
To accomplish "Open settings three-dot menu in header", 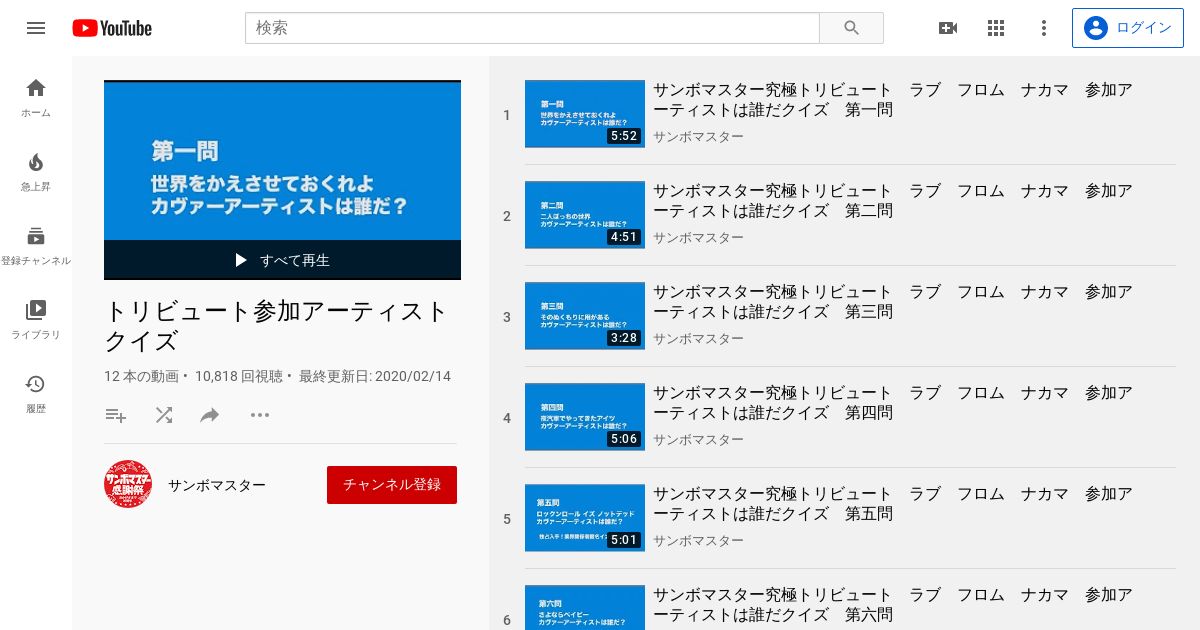I will pos(1044,28).
